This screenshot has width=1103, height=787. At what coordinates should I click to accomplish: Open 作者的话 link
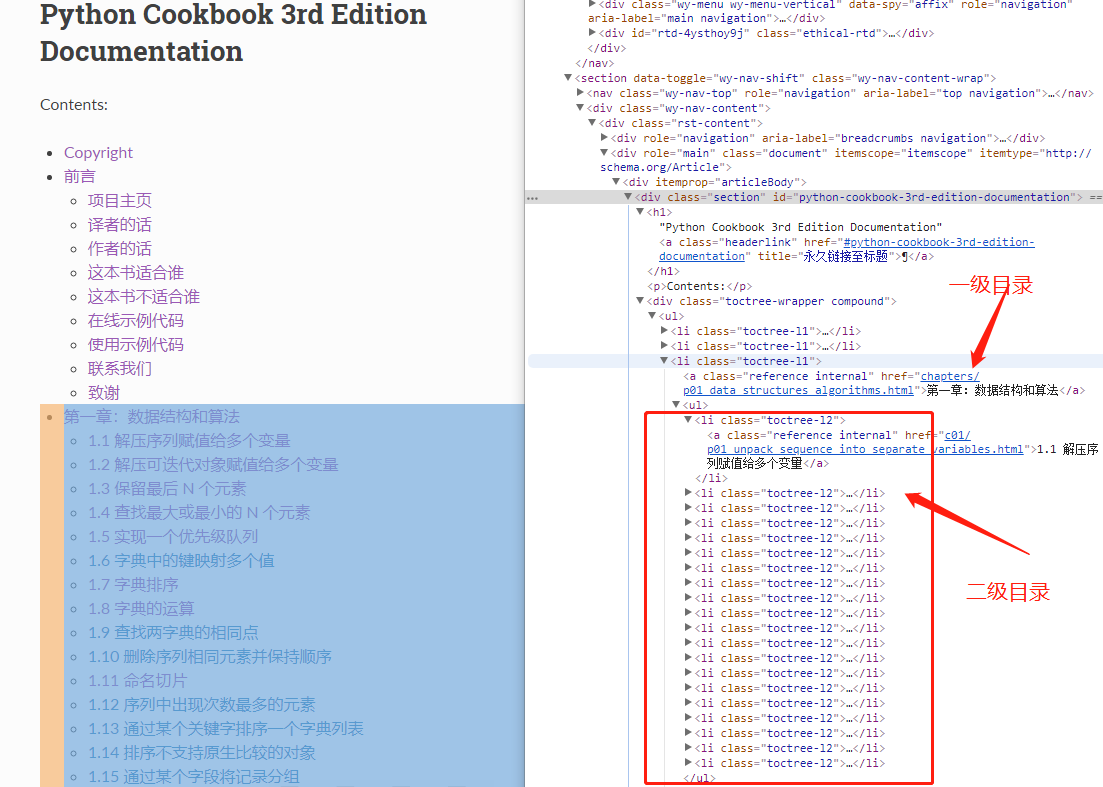(120, 248)
